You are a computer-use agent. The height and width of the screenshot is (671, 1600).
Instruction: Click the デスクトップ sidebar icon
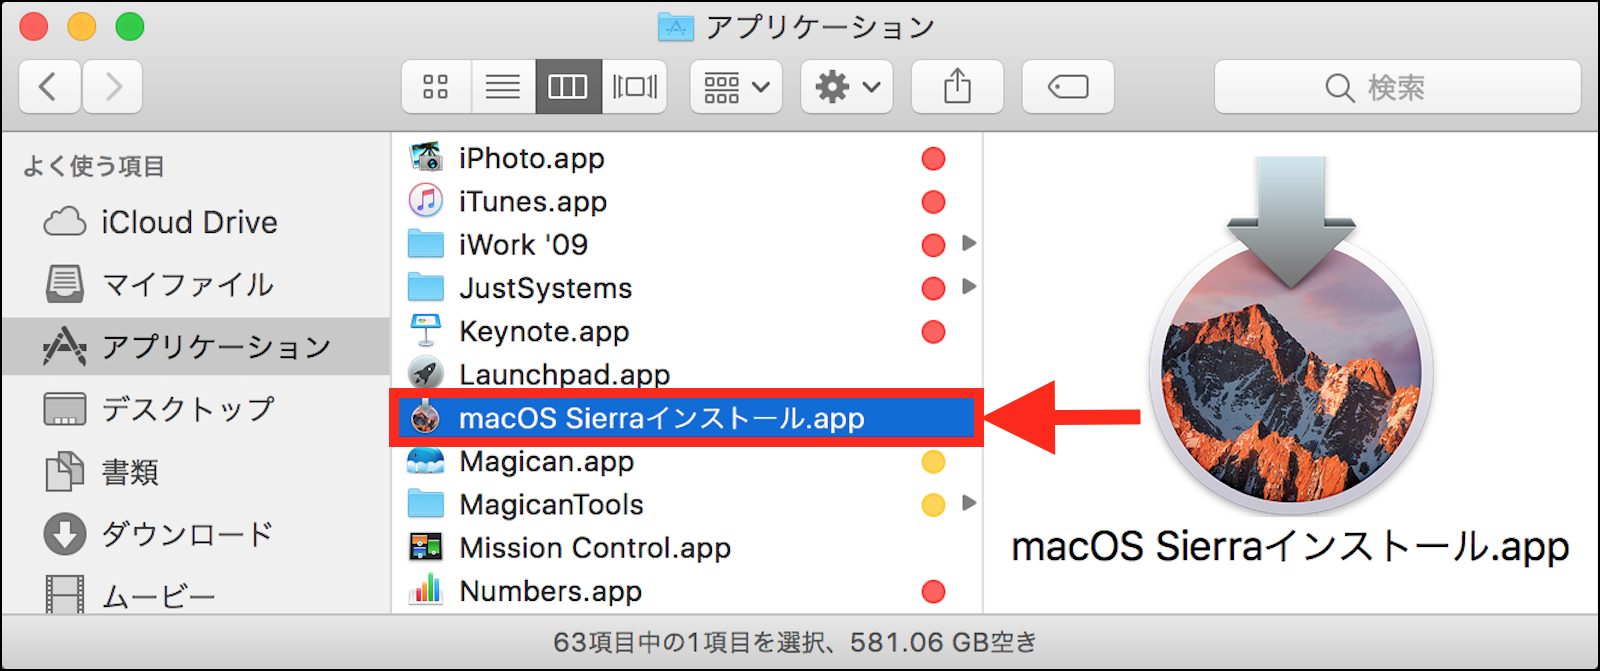click(x=65, y=408)
